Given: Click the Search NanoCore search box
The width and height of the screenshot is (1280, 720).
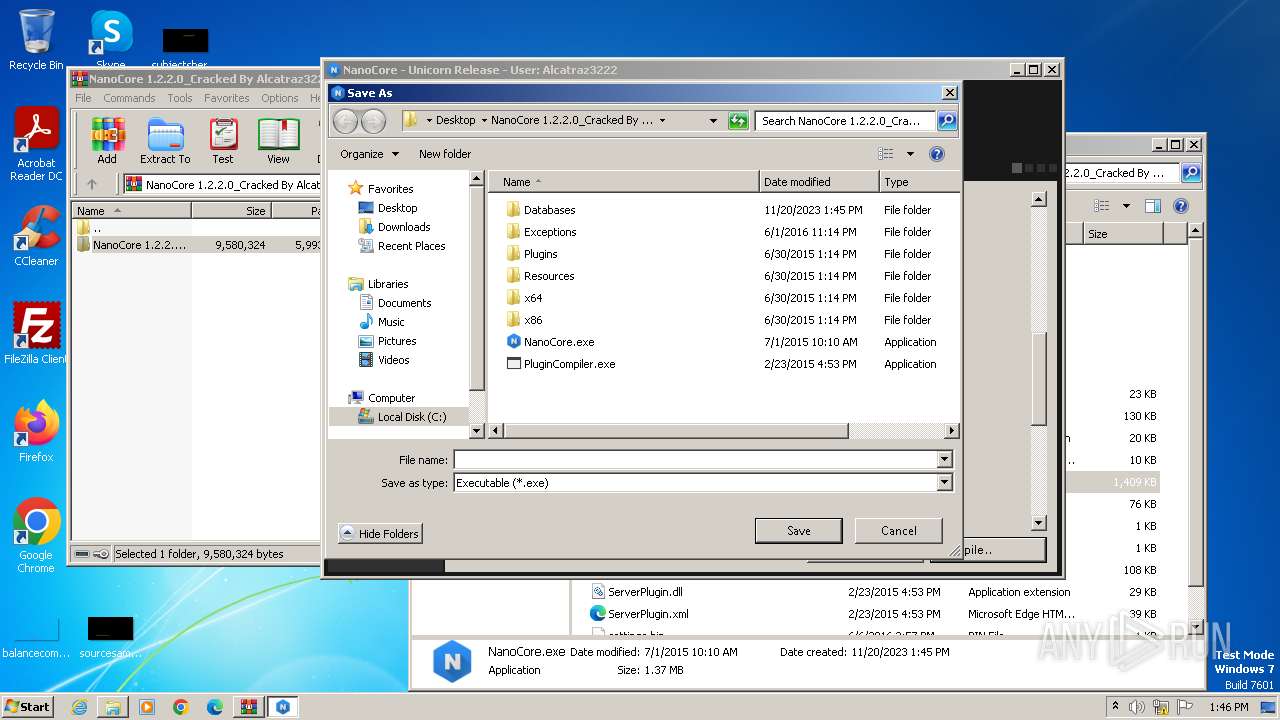Looking at the screenshot, I should [845, 121].
